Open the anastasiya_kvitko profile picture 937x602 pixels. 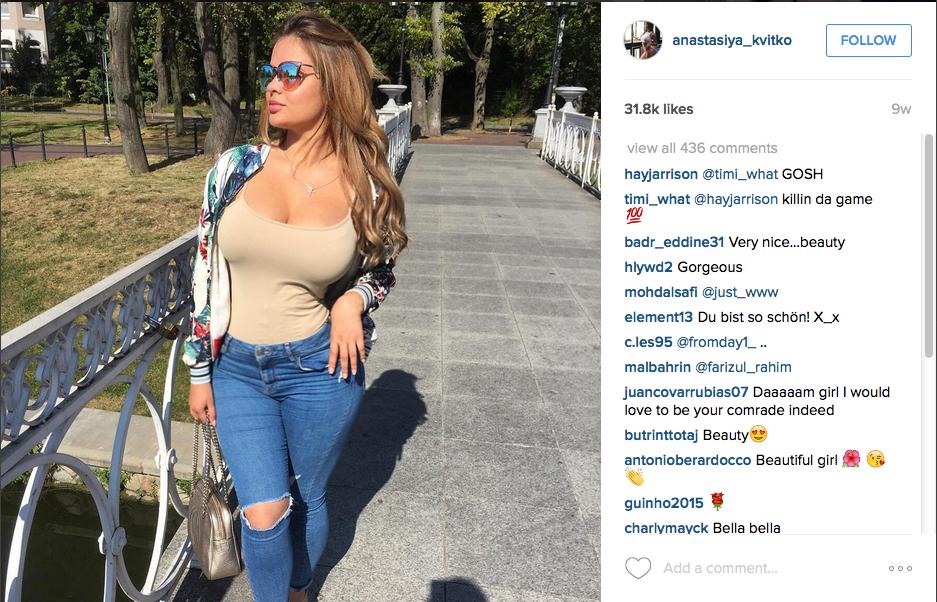click(x=643, y=40)
